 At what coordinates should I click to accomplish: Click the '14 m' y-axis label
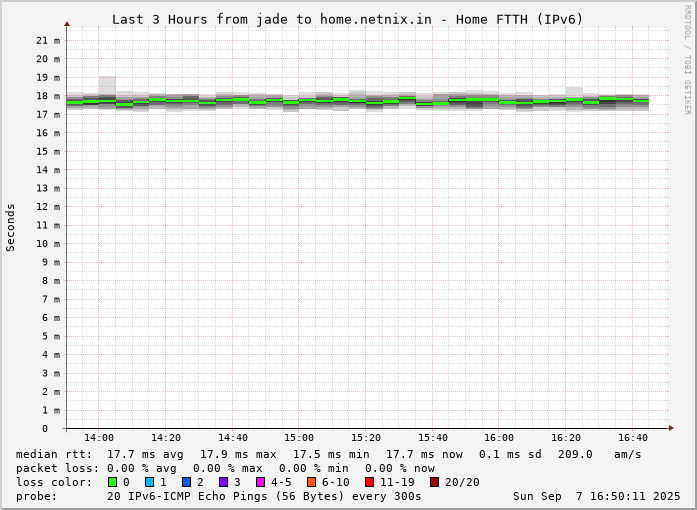point(48,170)
